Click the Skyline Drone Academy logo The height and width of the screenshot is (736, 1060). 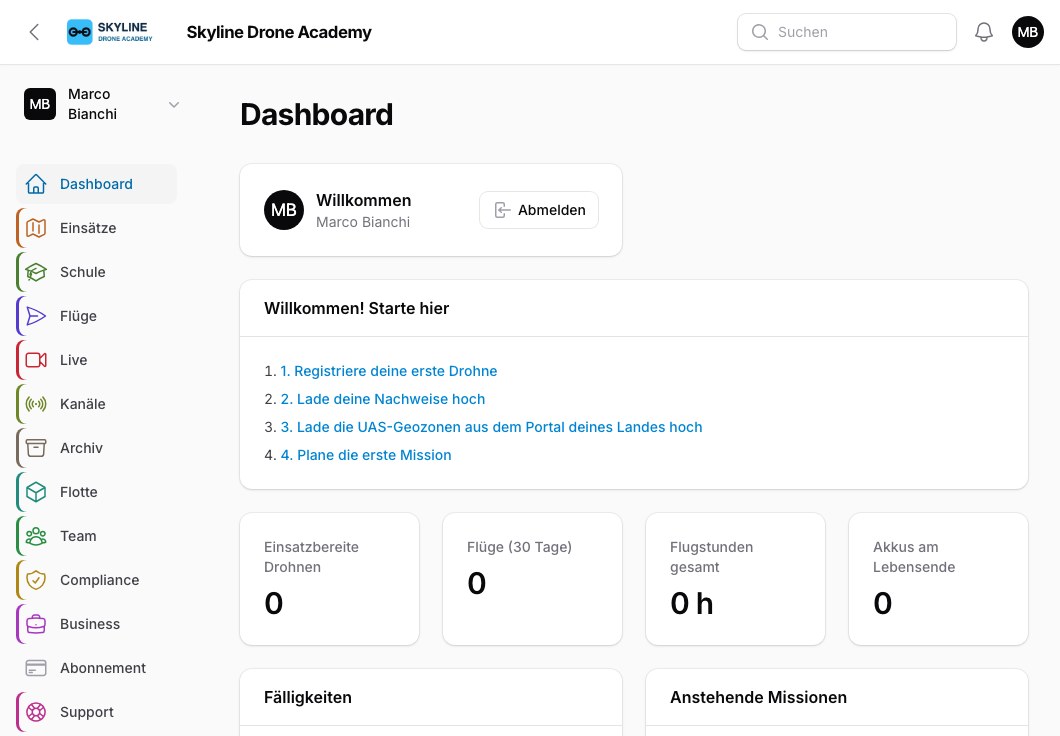tap(110, 32)
